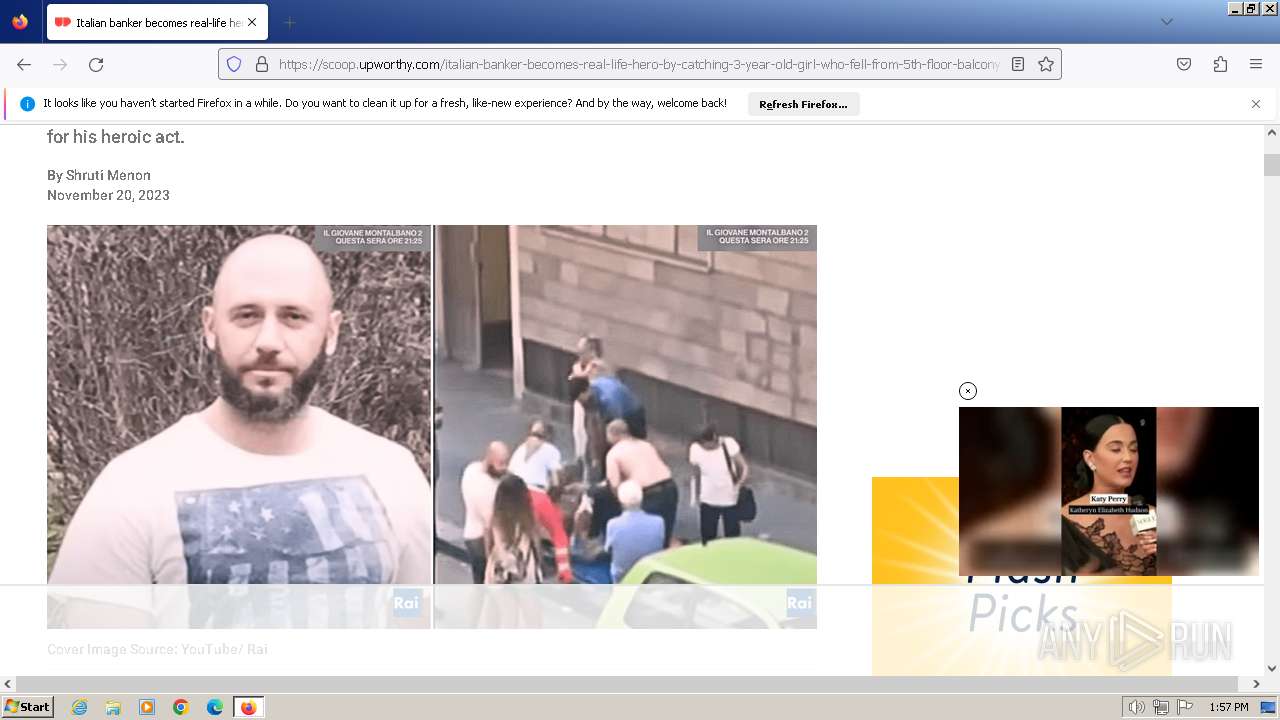
Task: Click the date November 20, 2023
Action: click(x=108, y=195)
